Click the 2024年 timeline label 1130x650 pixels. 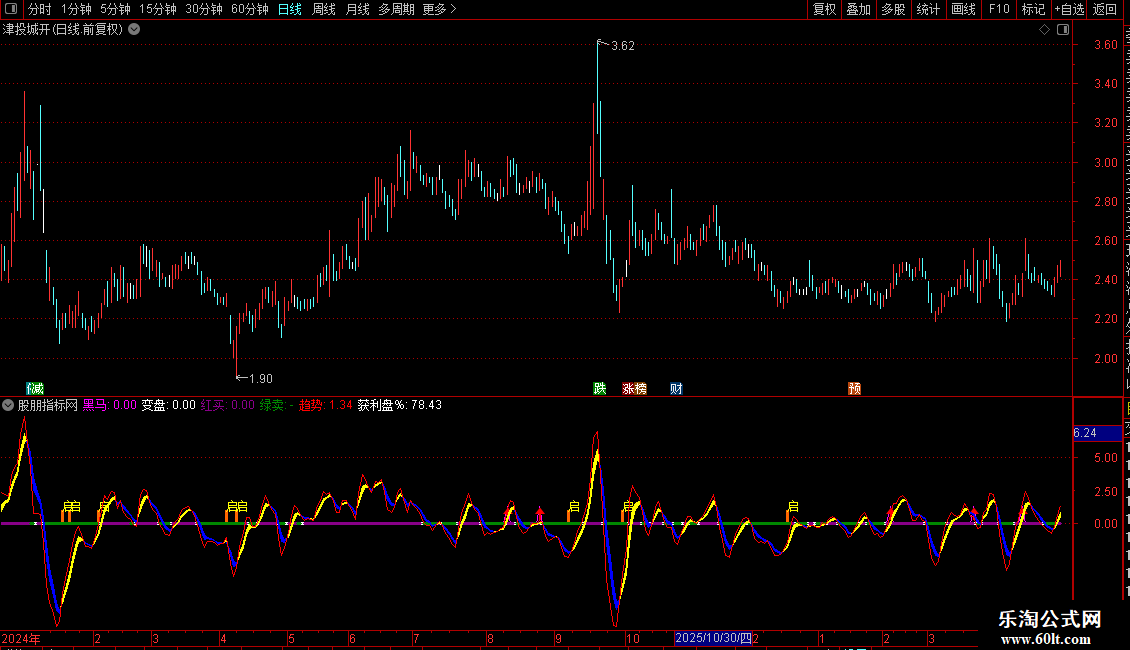pyautogui.click(x=21, y=638)
